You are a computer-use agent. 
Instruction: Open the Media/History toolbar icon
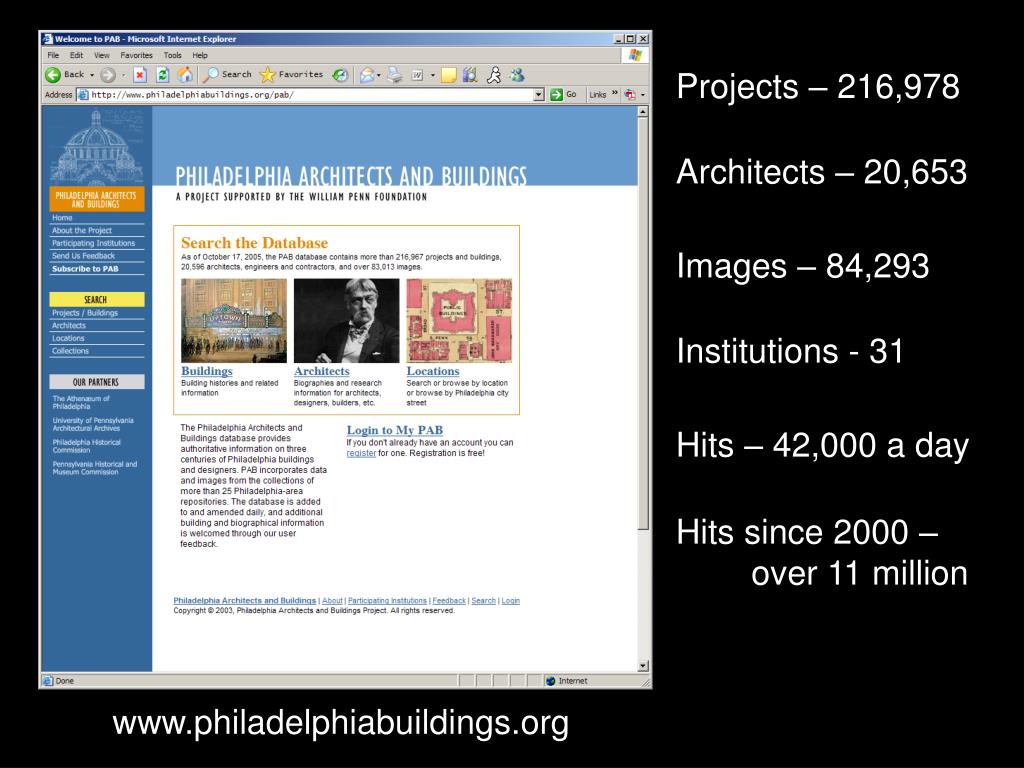(x=340, y=75)
